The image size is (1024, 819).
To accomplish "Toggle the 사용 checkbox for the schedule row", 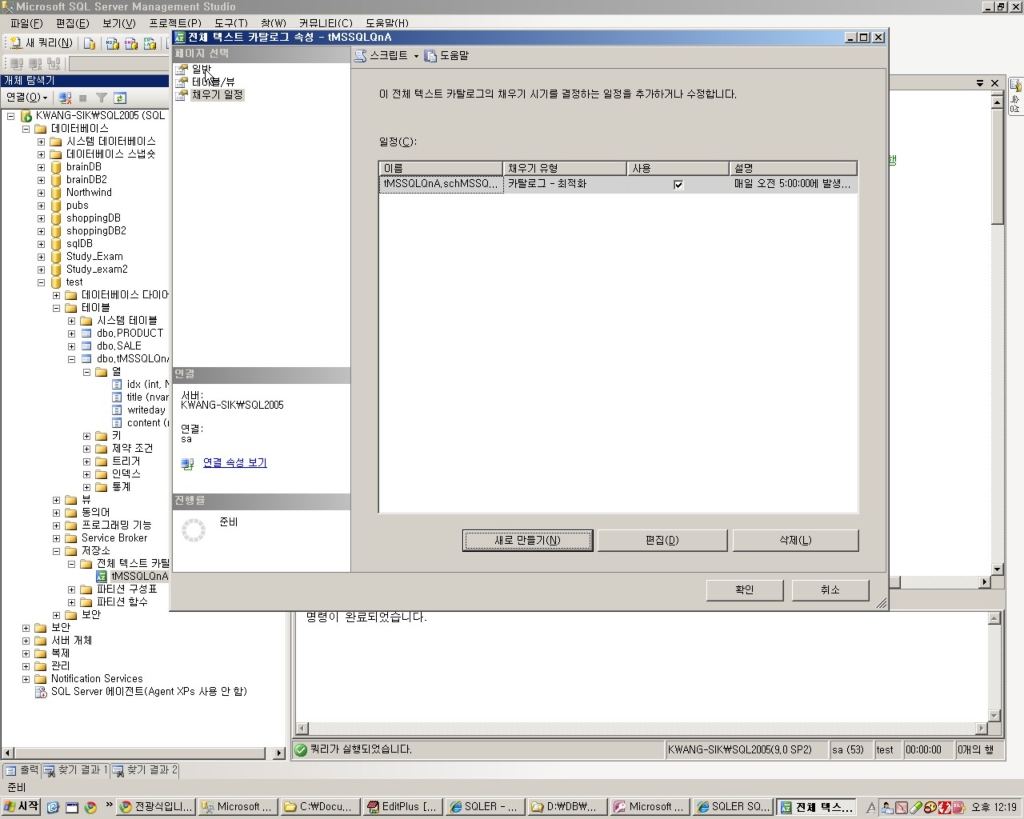I will point(678,185).
